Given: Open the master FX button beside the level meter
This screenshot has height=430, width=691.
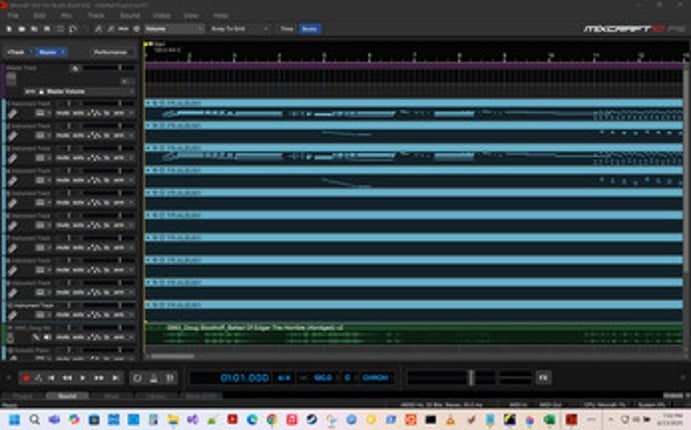Looking at the screenshot, I should coord(543,378).
